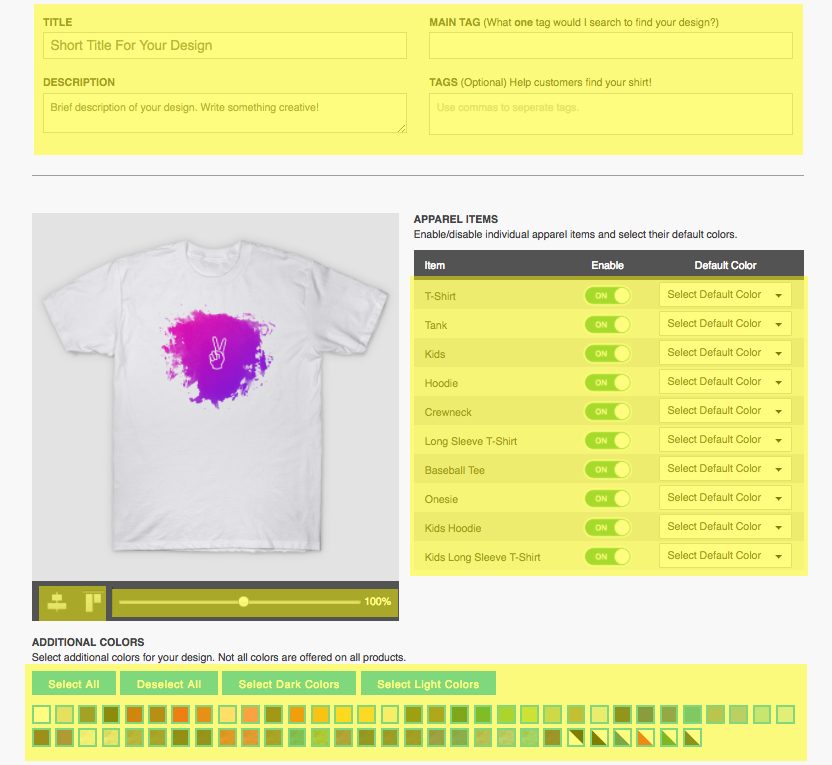Open the Kids Hoodie default color dropdown
The height and width of the screenshot is (765, 832).
point(724,527)
